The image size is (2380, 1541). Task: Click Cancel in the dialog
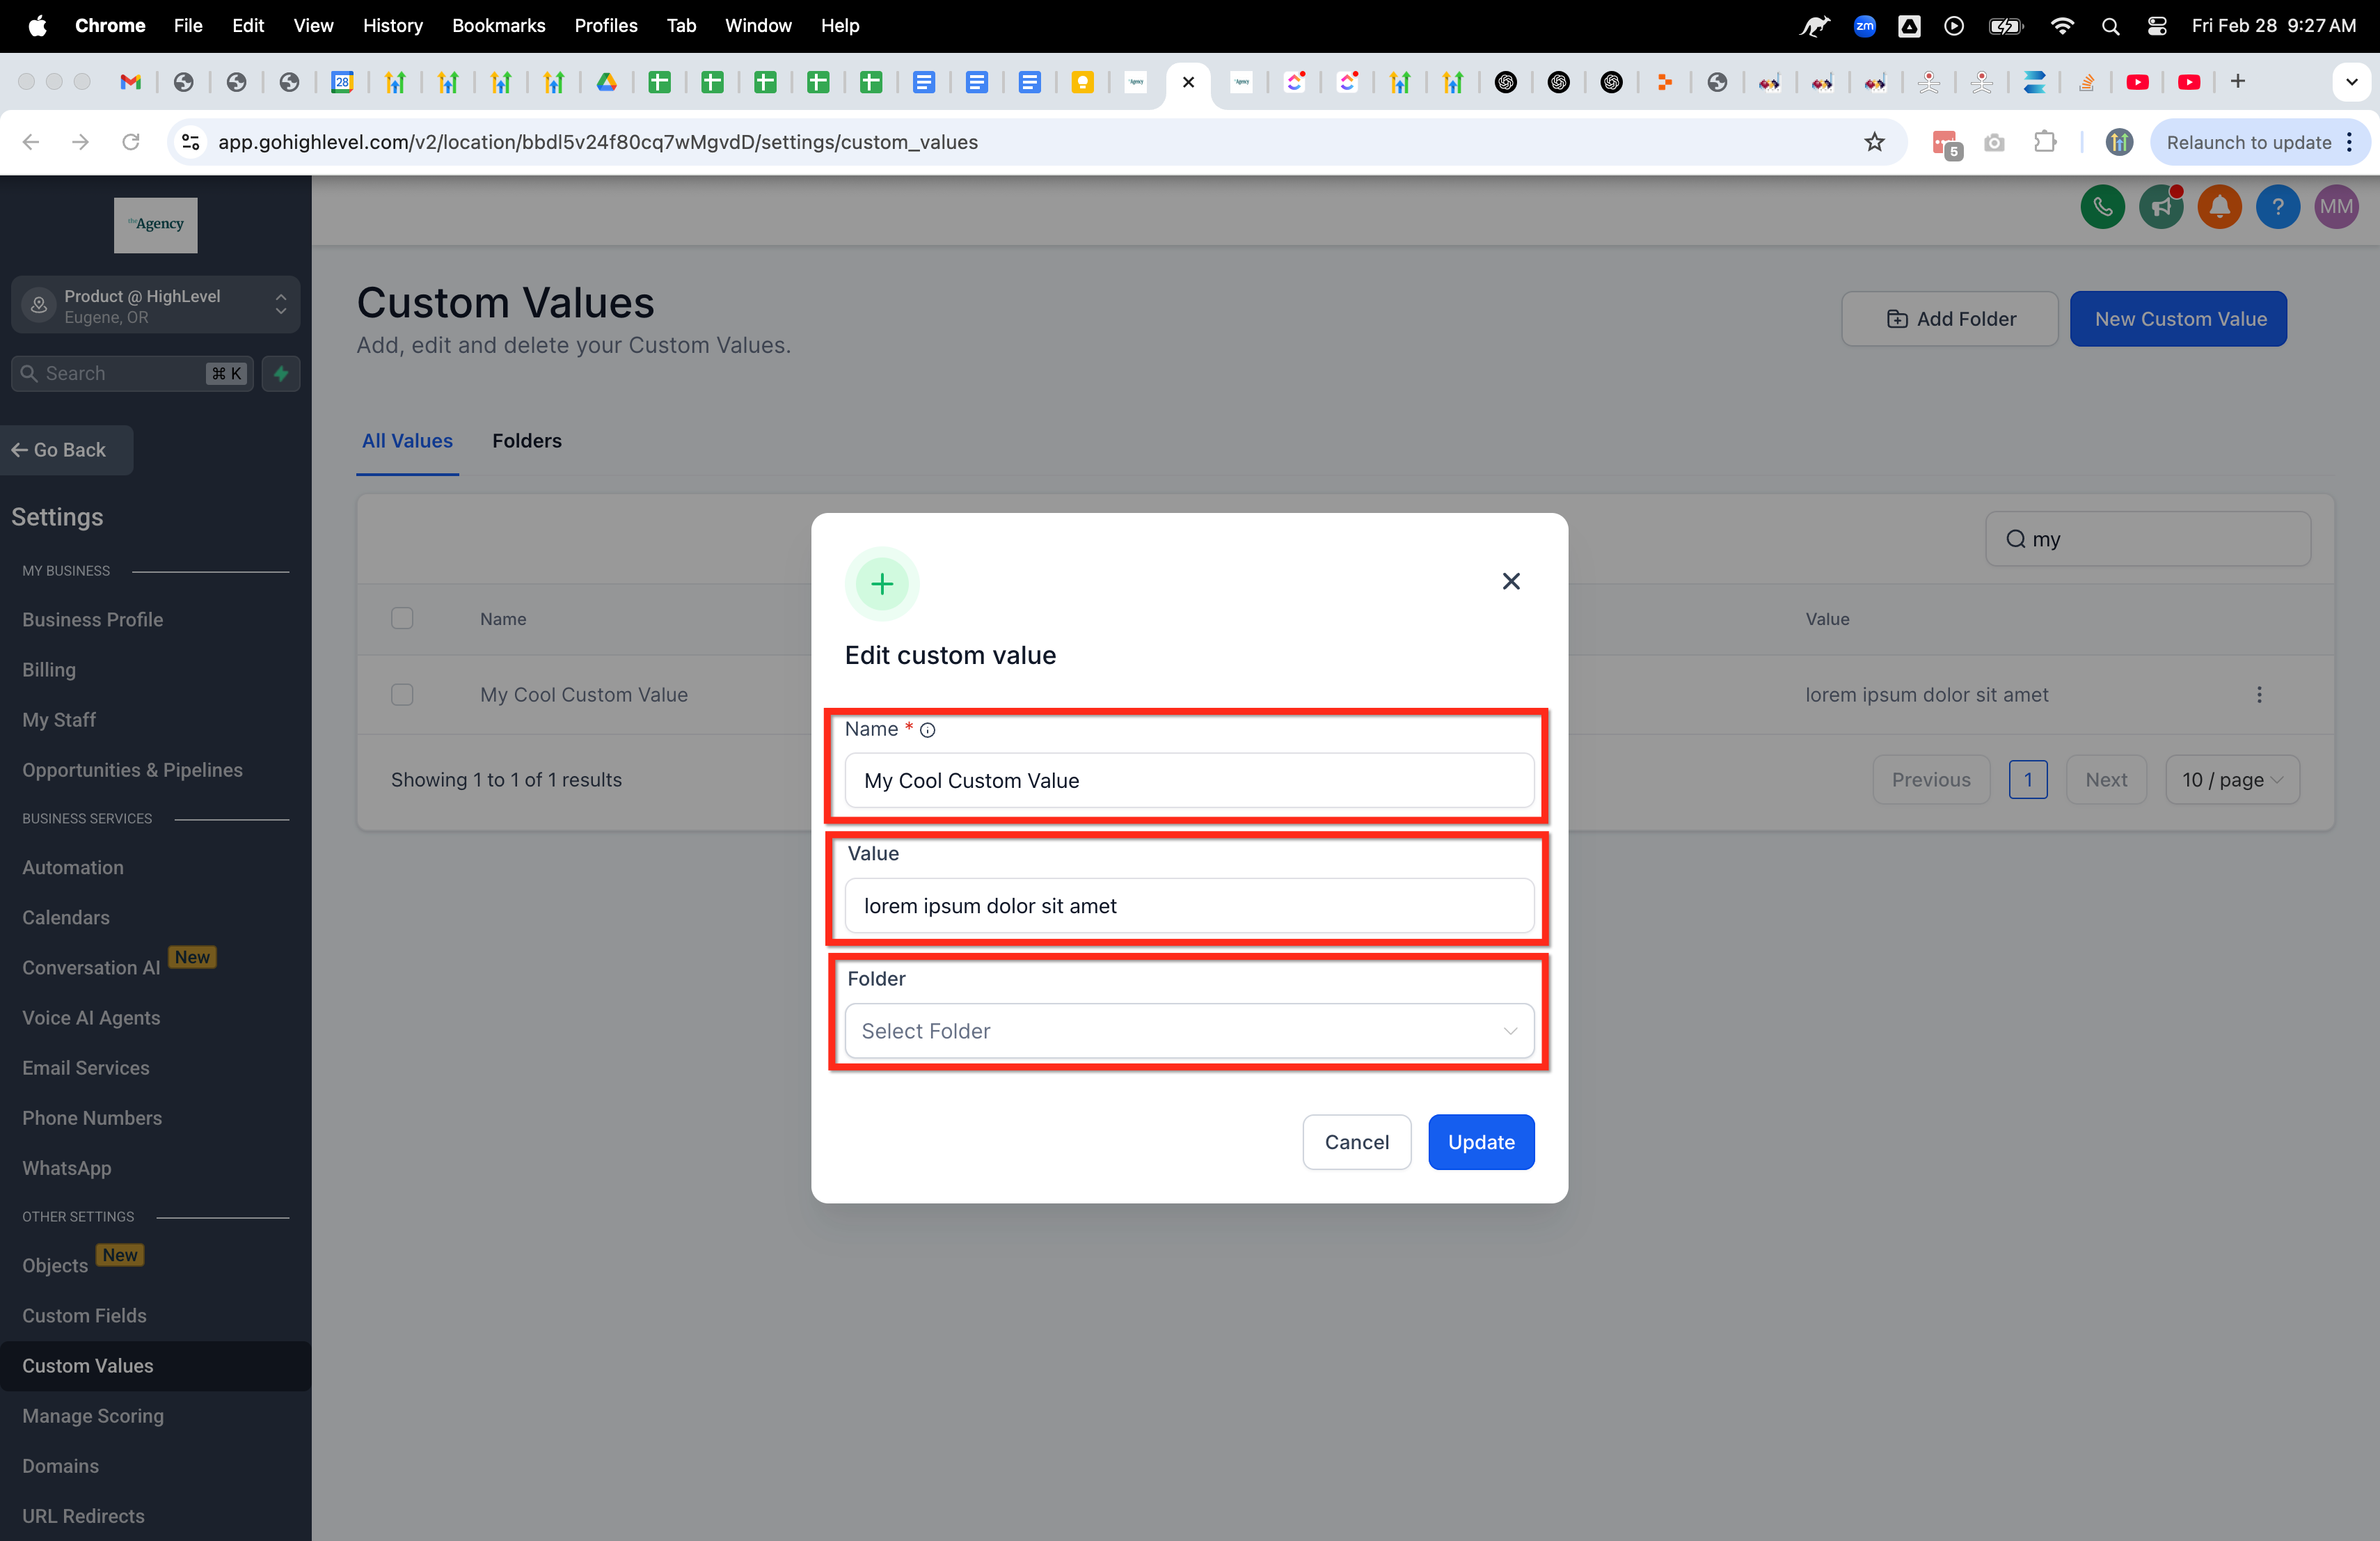point(1356,1141)
